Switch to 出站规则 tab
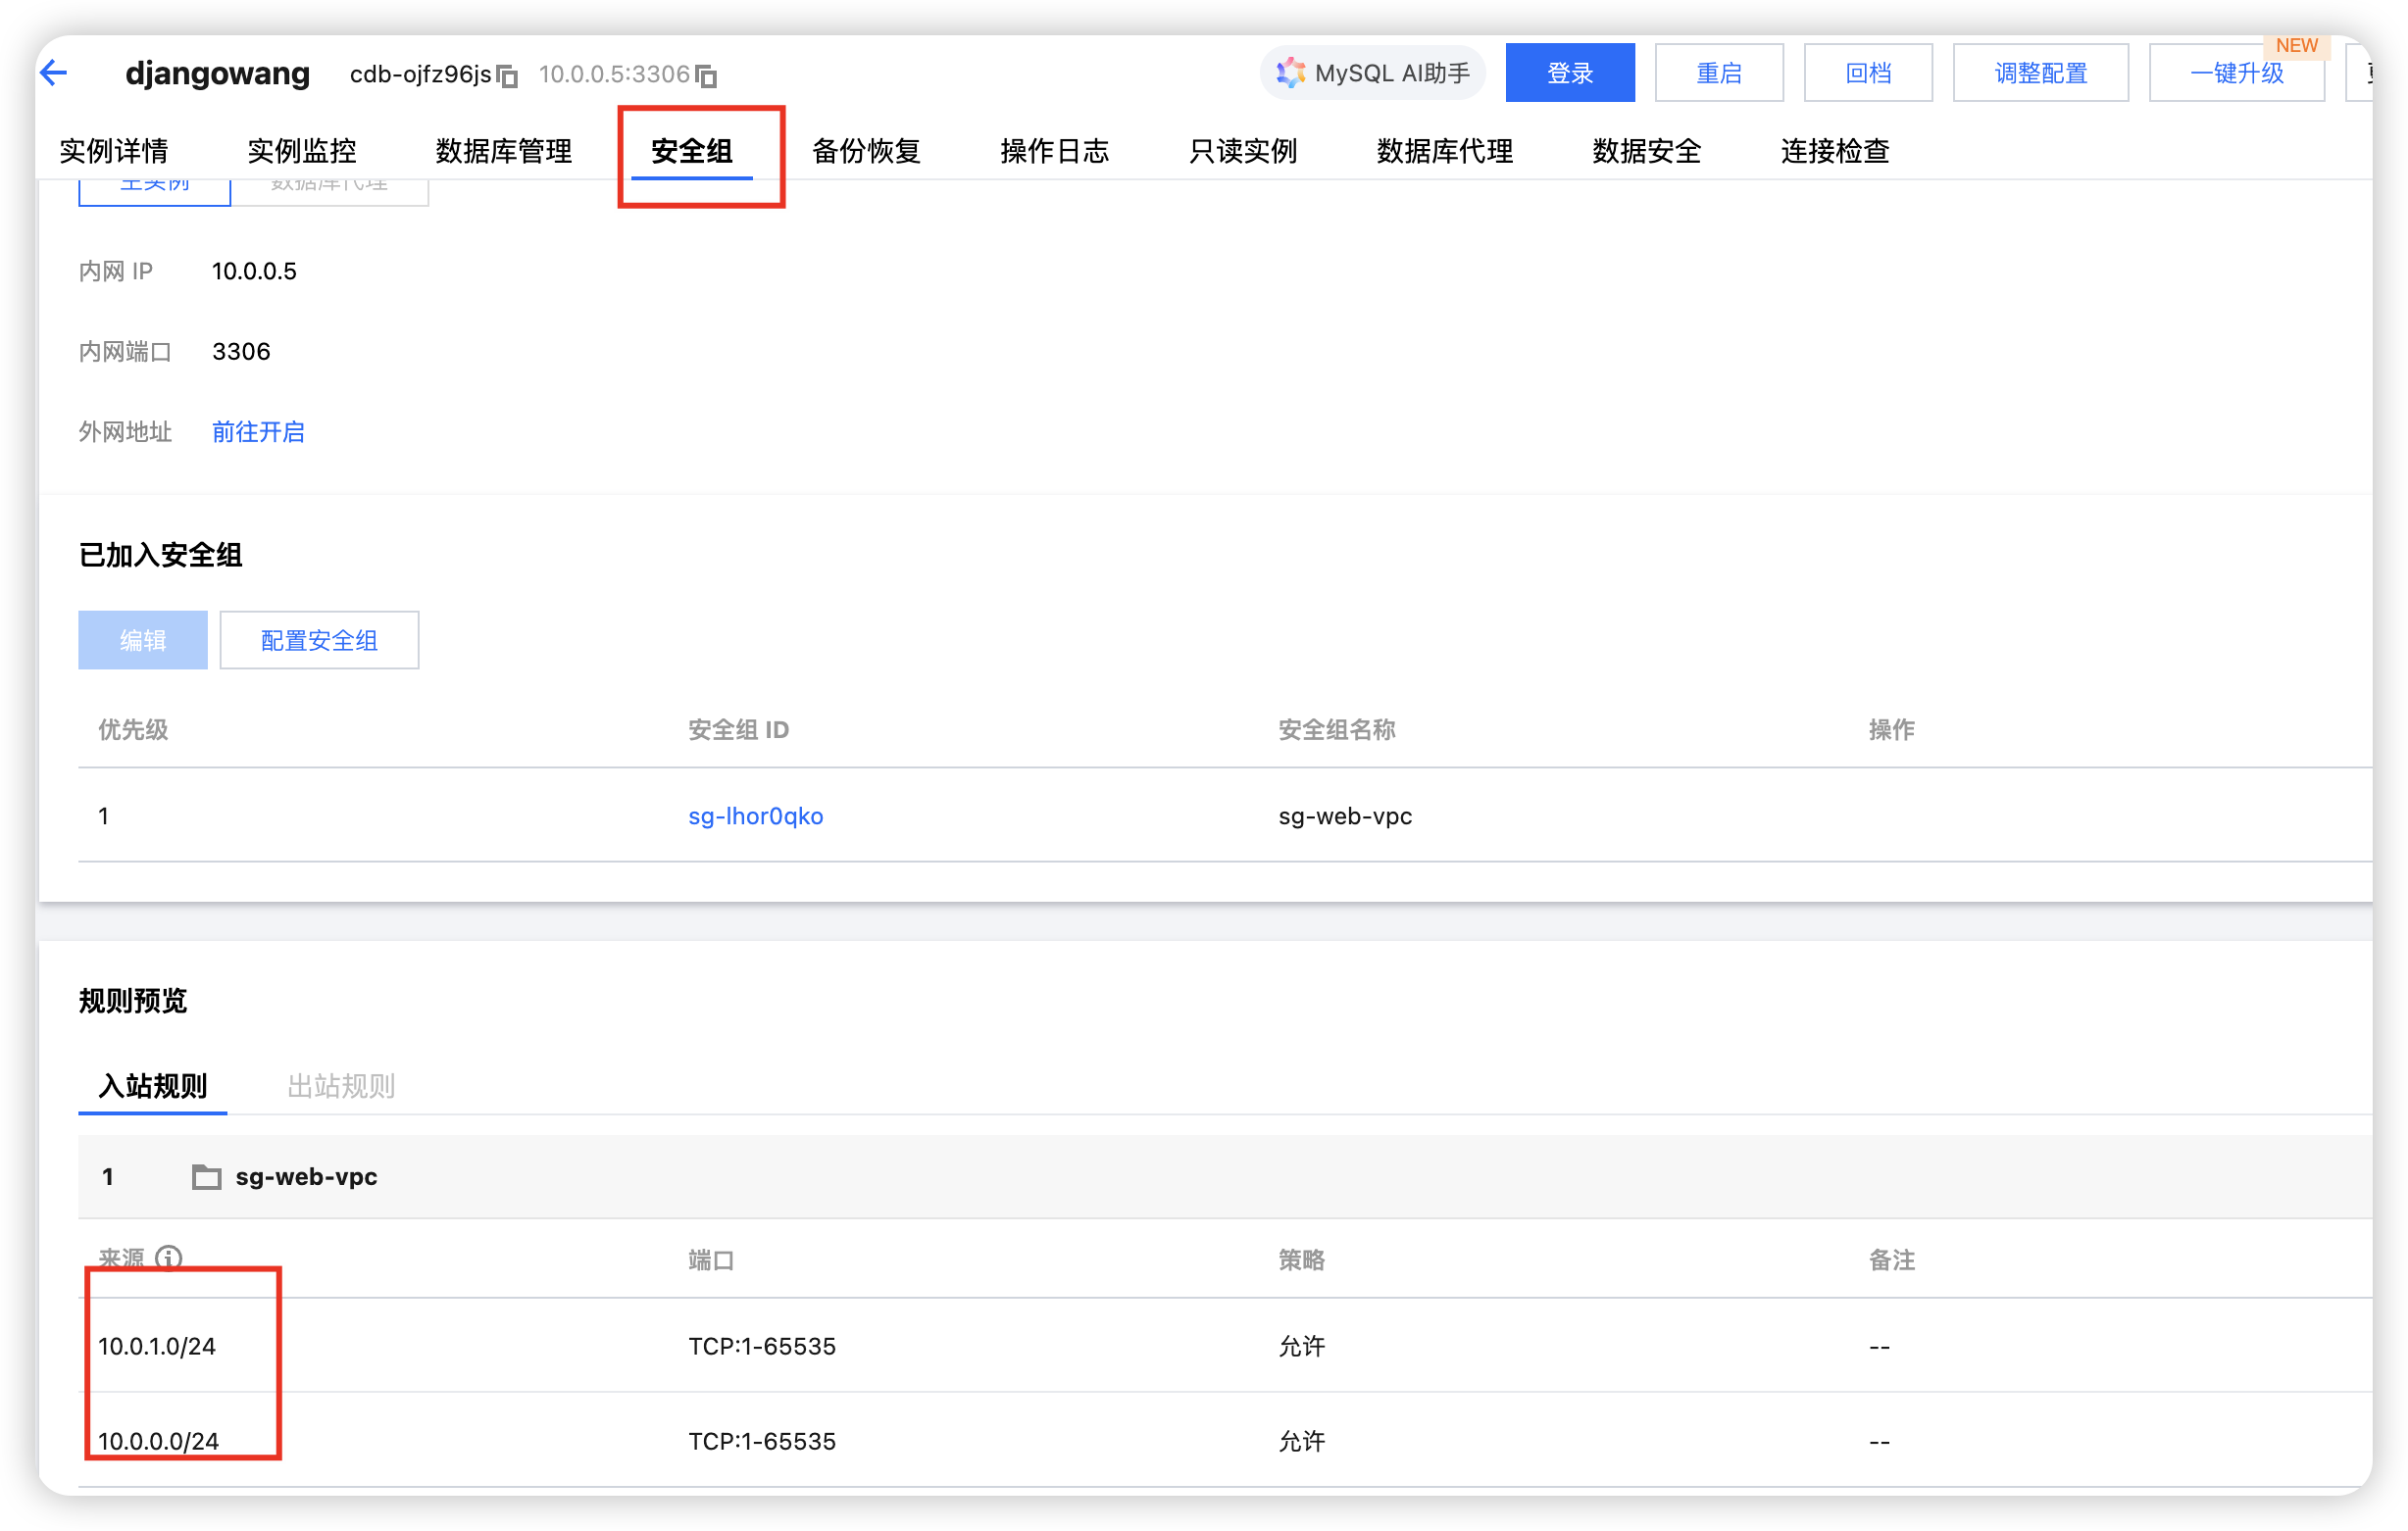Image resolution: width=2408 pixels, height=1531 pixels. coord(341,1085)
